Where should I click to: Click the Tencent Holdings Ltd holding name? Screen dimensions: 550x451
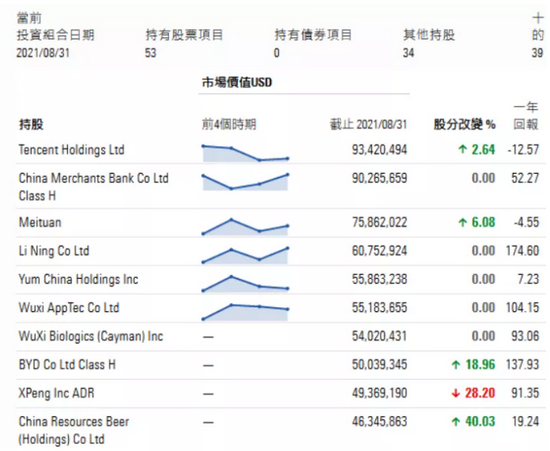pyautogui.click(x=72, y=150)
